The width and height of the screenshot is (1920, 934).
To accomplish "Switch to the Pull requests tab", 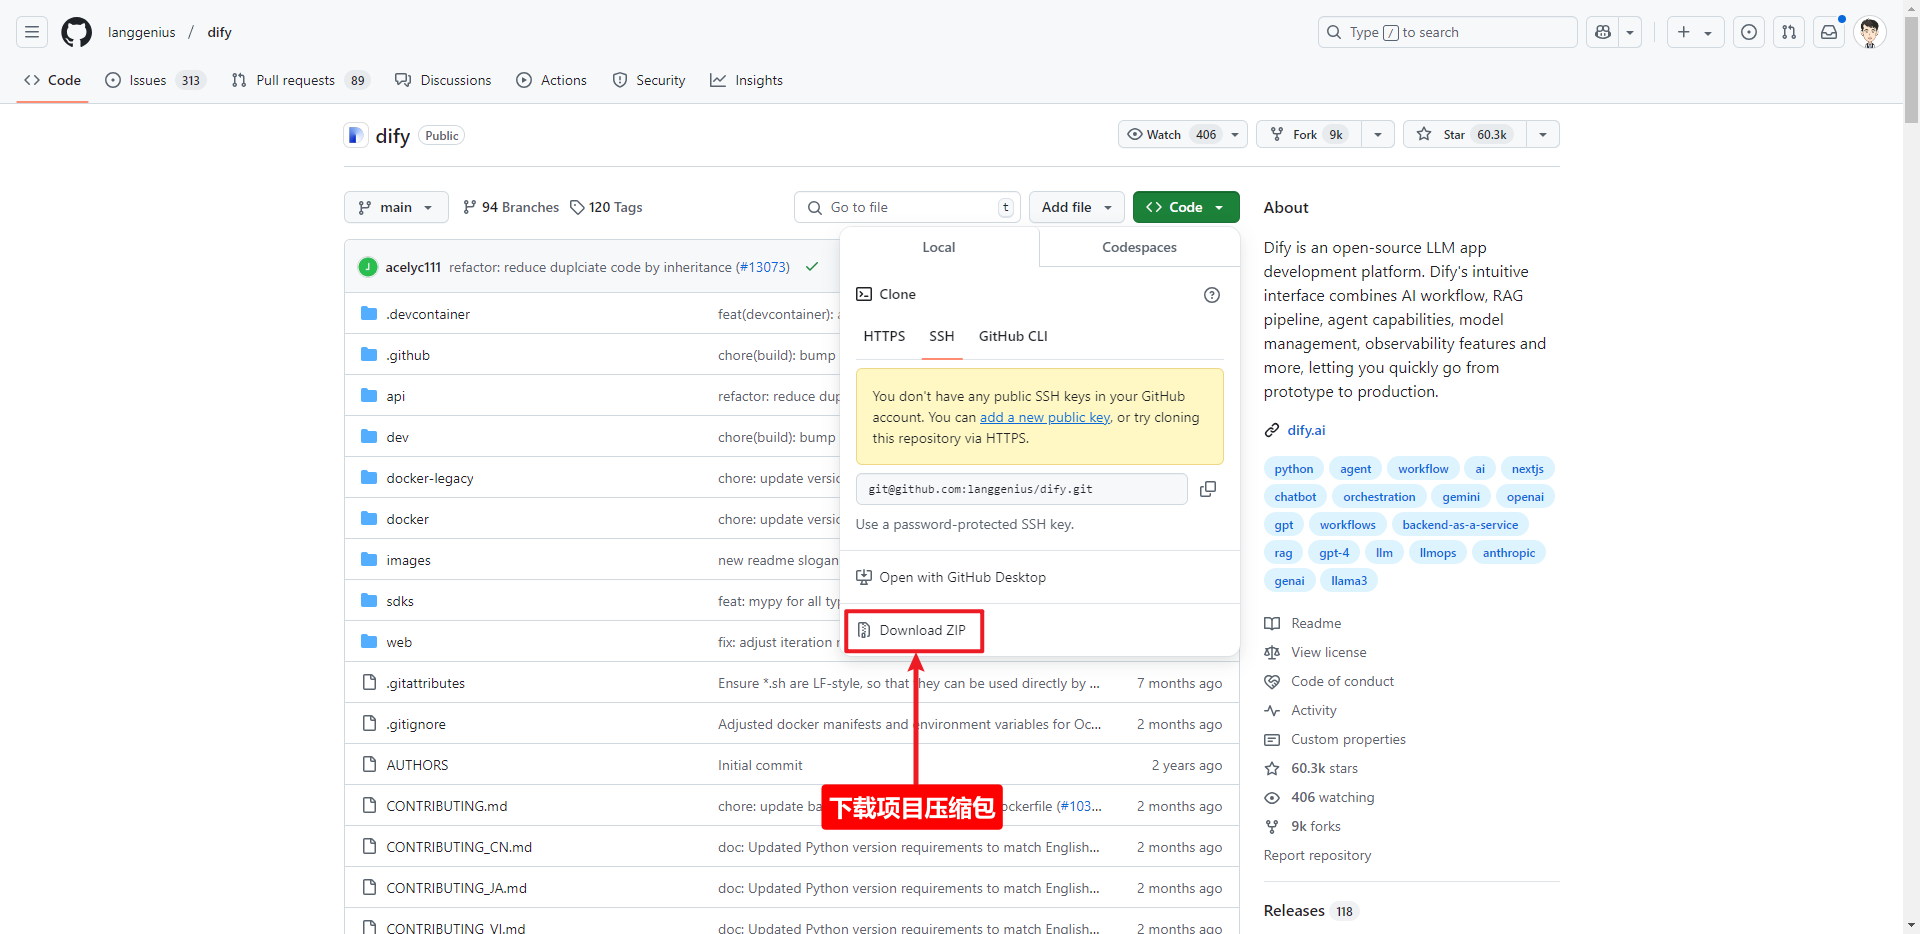I will pos(300,80).
